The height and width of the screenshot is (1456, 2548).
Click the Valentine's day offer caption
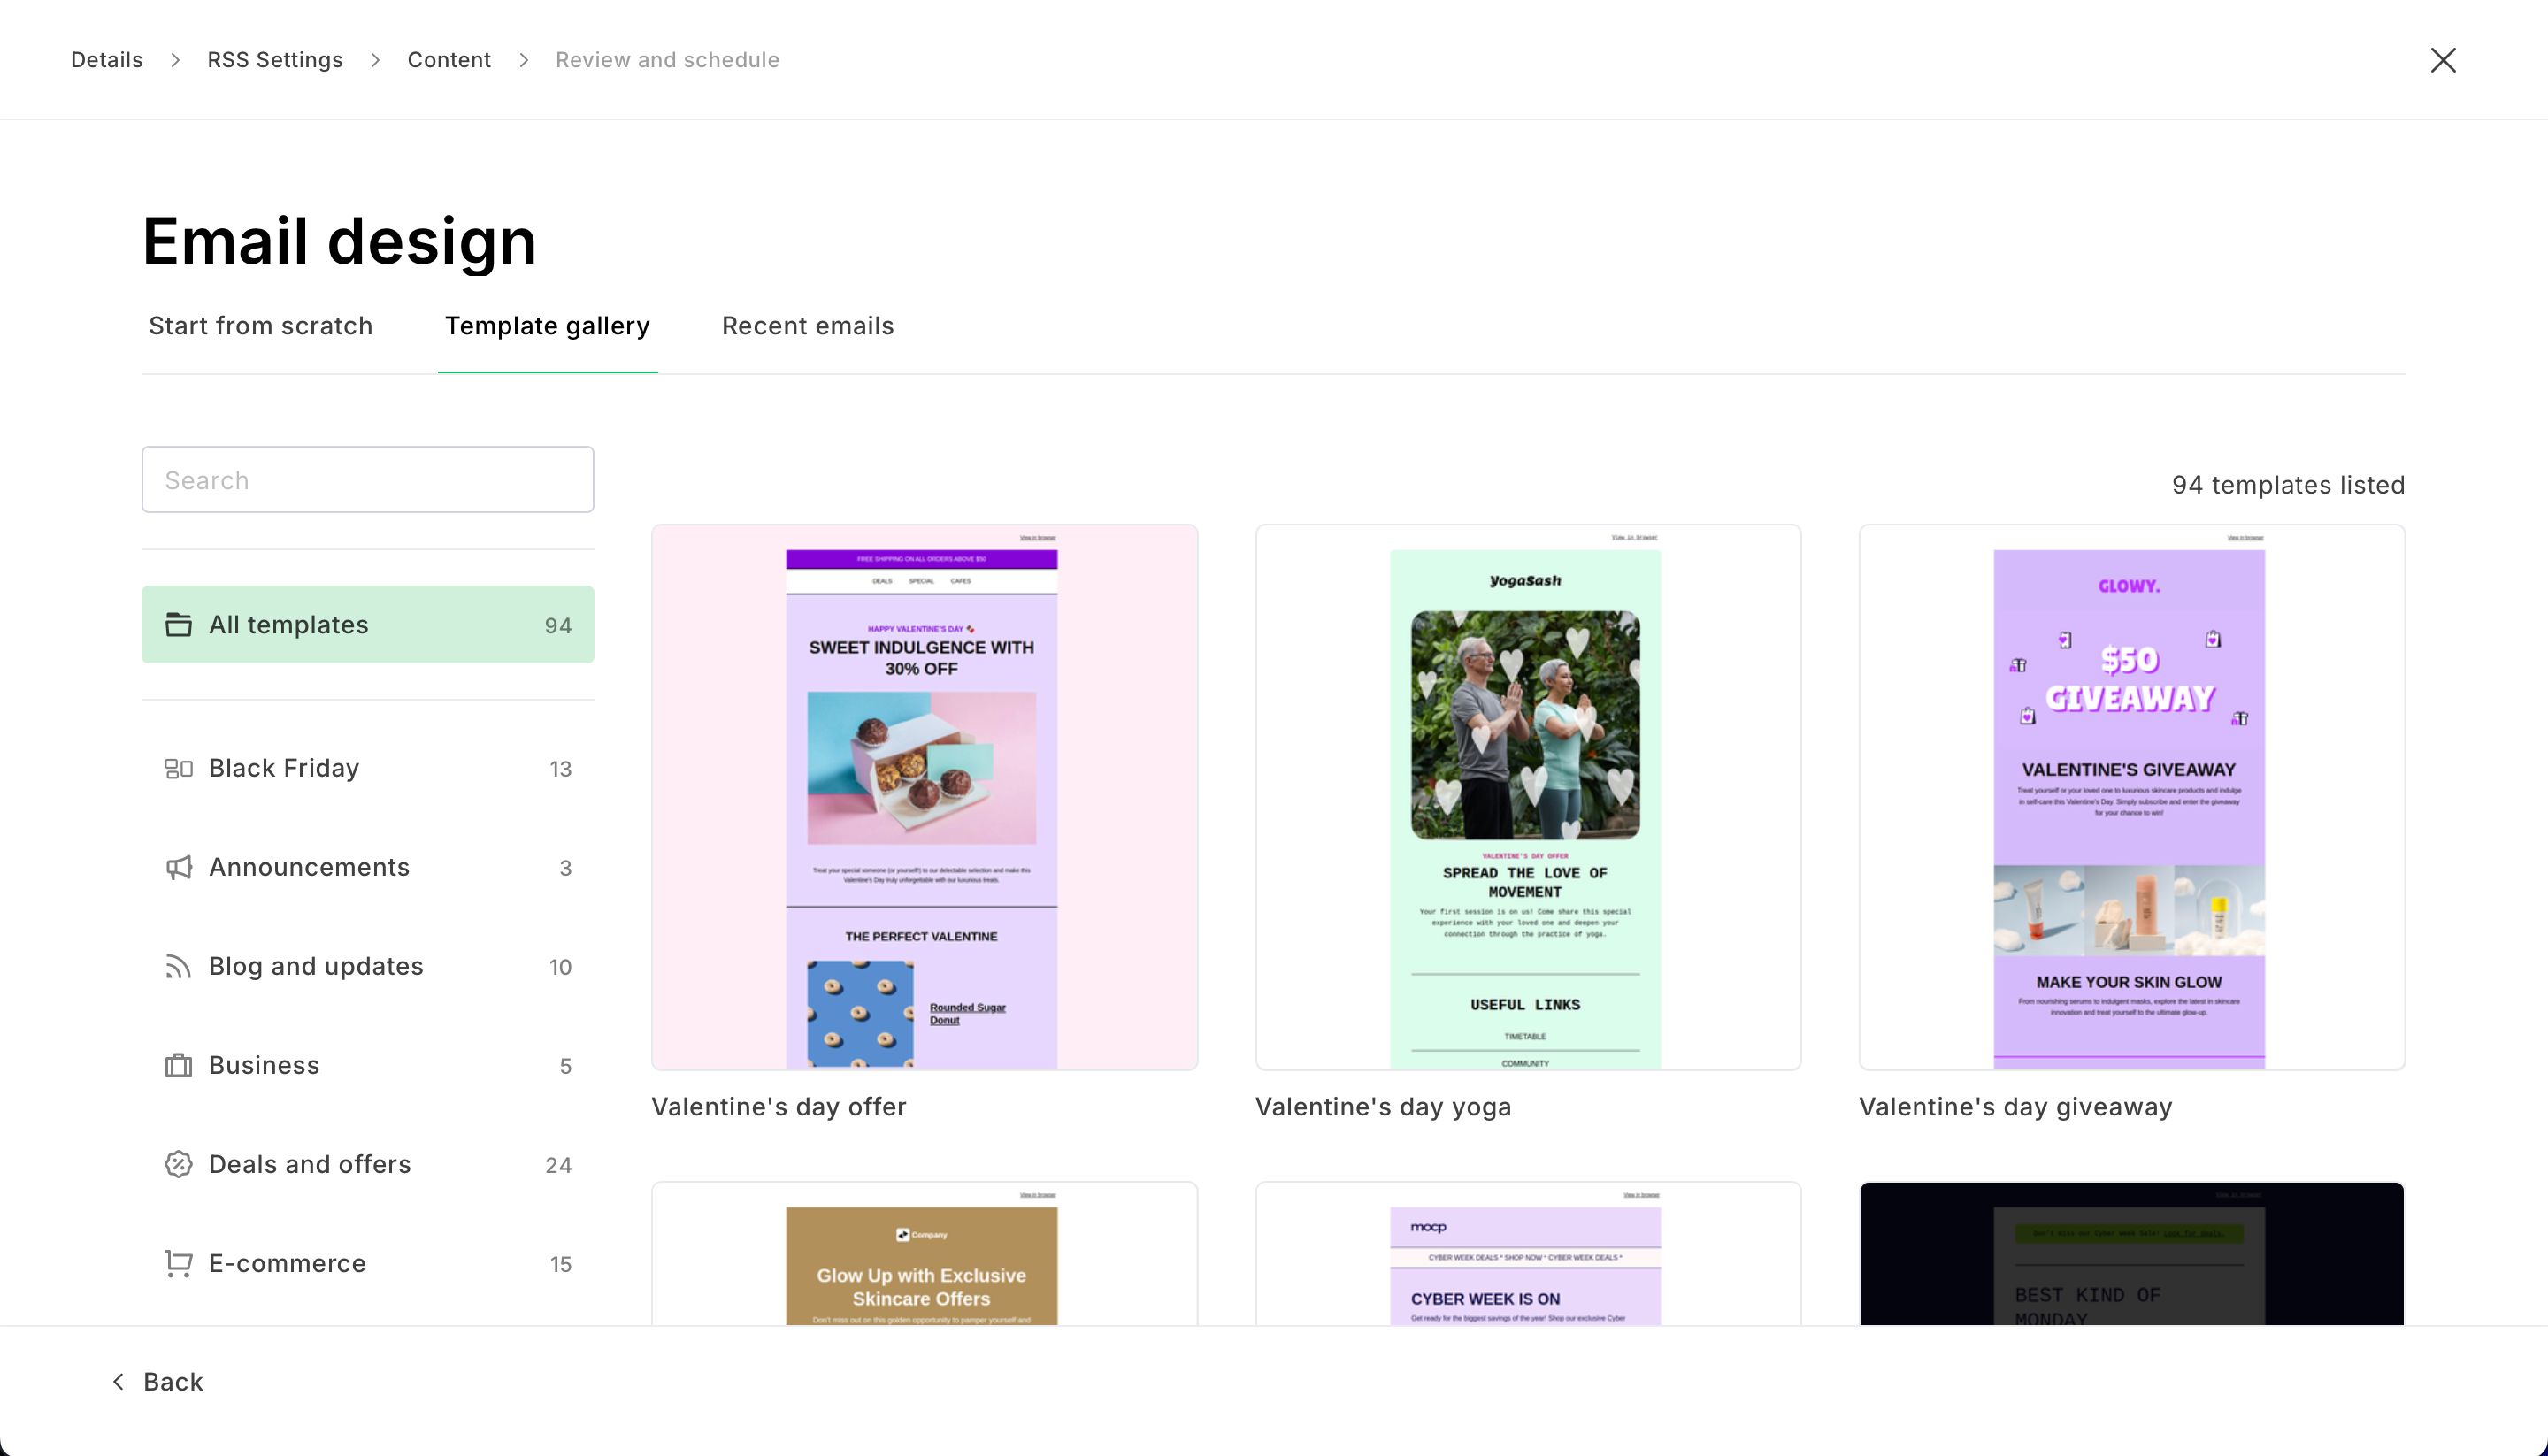coord(778,1107)
